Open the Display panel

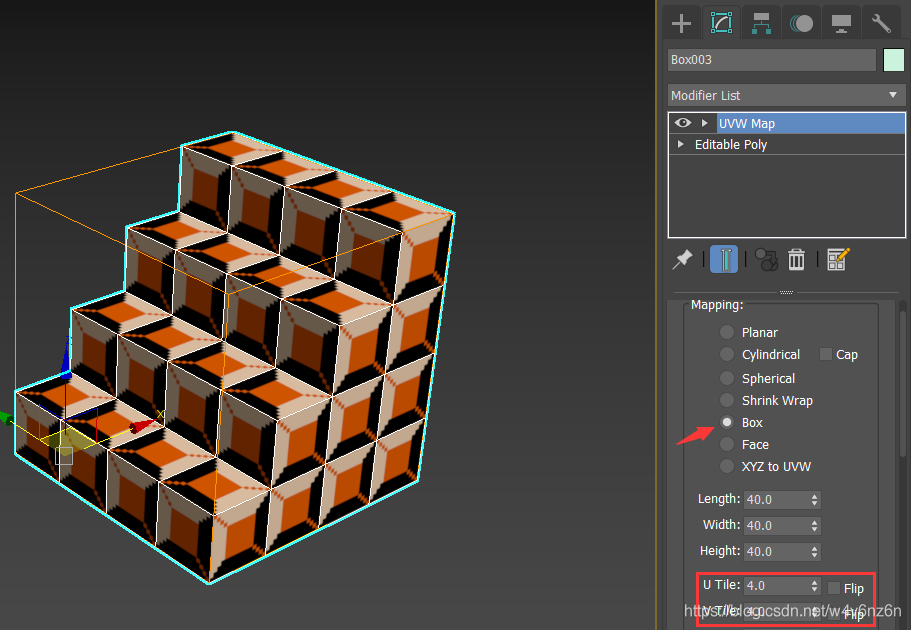tap(841, 22)
